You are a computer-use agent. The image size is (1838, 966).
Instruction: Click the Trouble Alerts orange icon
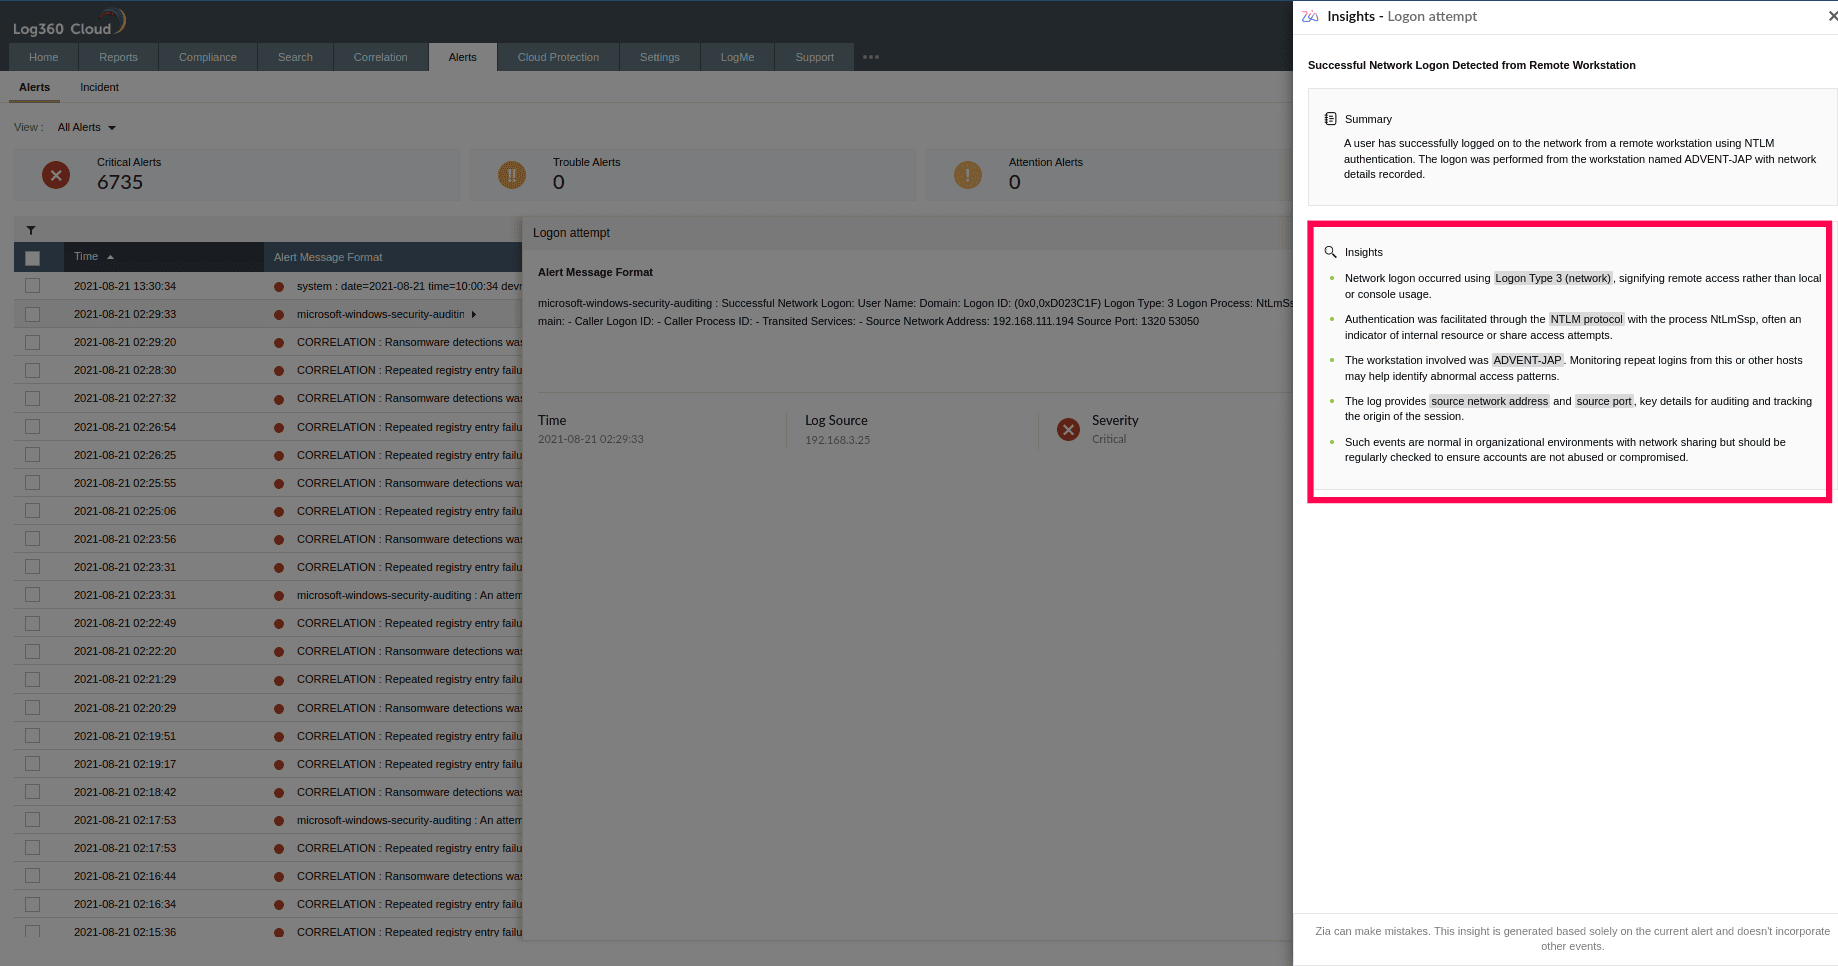tap(512, 175)
